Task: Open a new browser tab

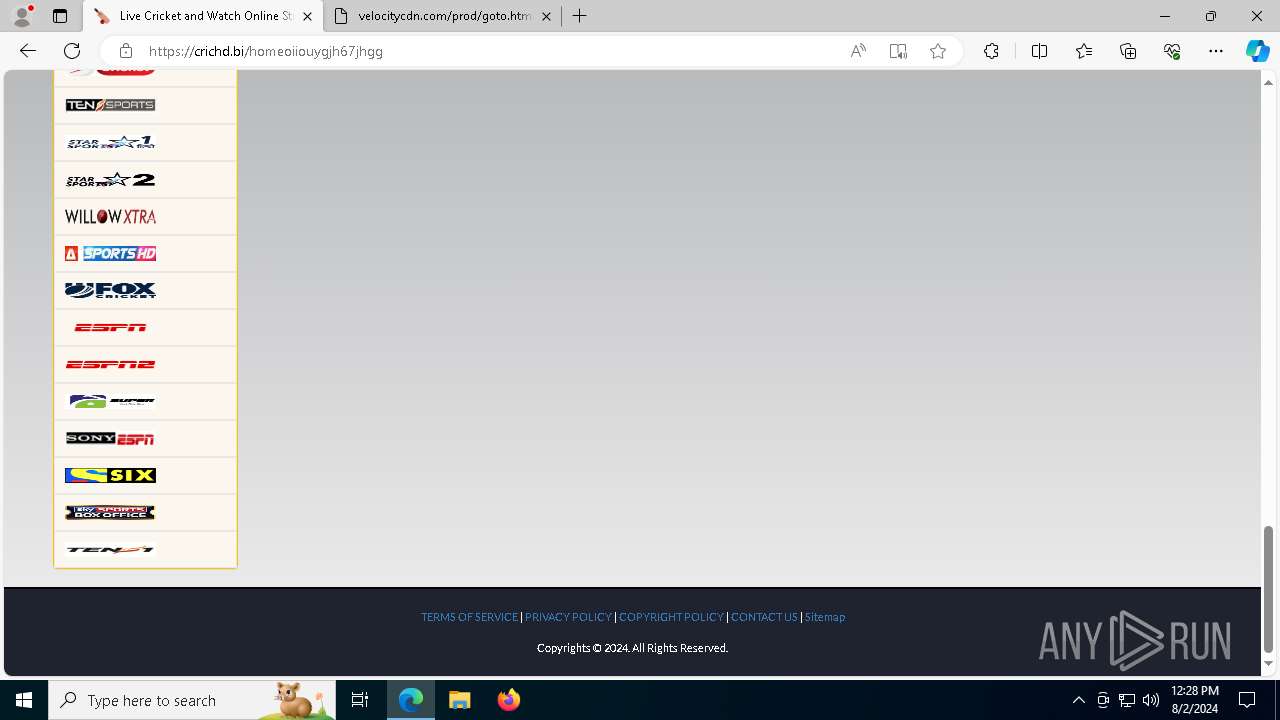Action: click(580, 16)
